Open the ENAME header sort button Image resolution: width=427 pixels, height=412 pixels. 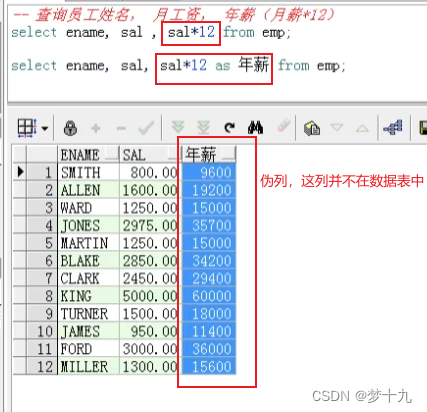click(111, 154)
